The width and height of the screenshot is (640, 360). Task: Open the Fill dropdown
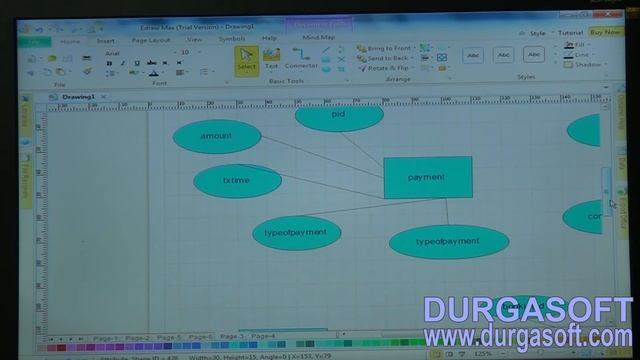(578, 44)
